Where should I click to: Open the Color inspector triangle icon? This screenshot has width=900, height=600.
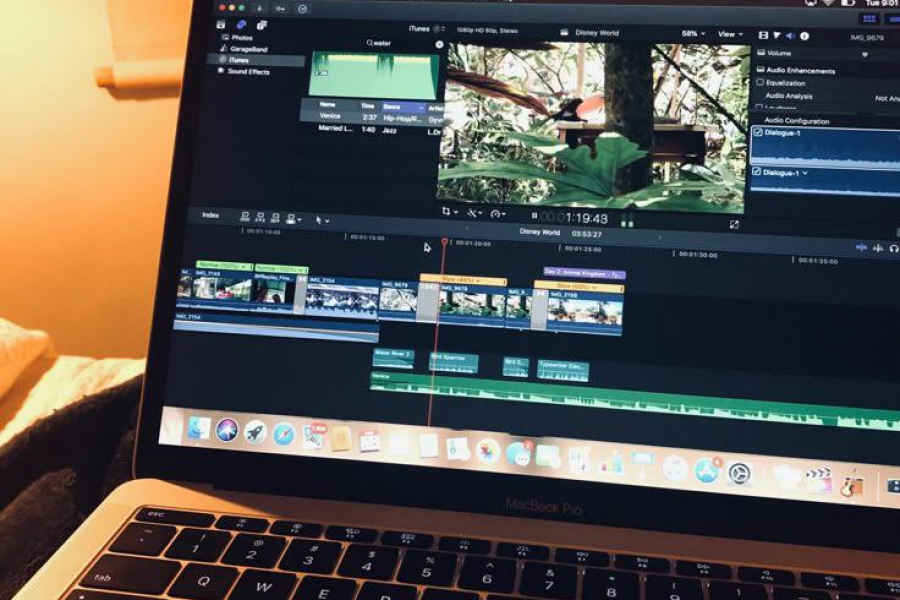coord(777,35)
